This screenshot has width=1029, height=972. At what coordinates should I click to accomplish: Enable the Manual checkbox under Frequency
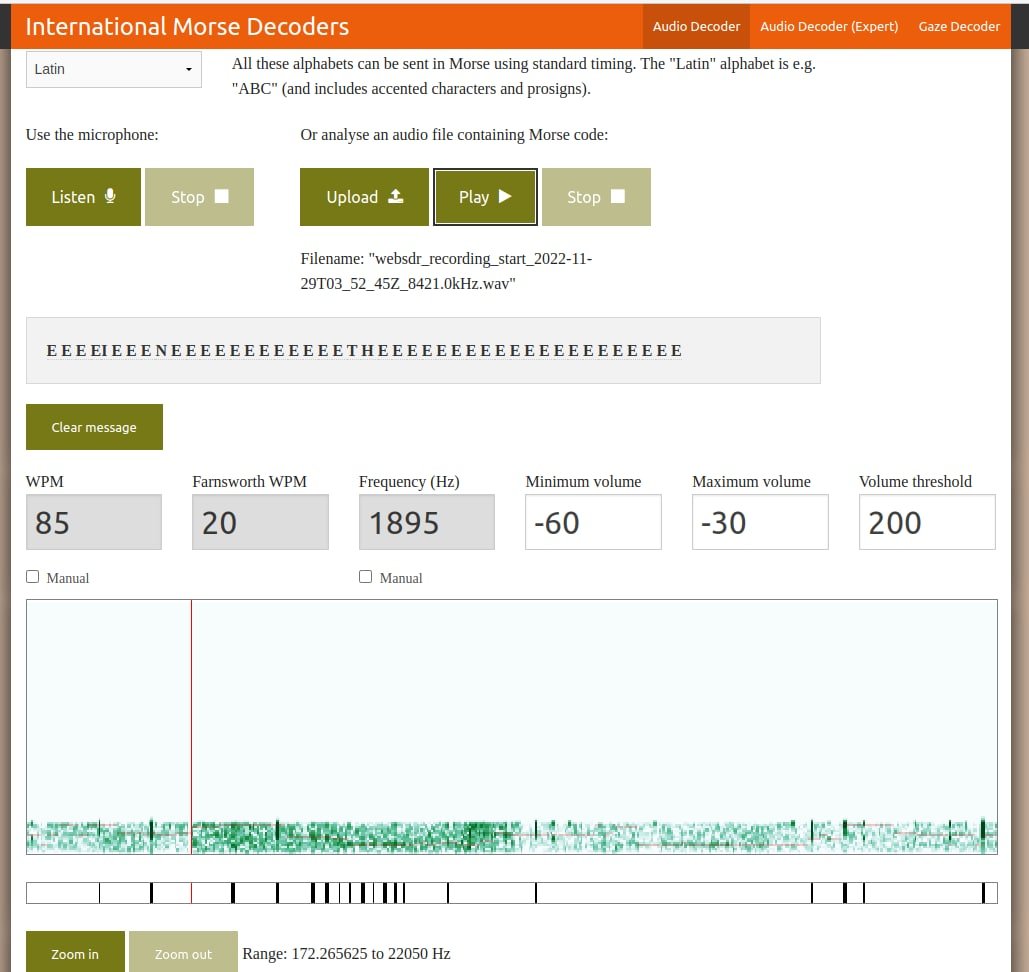366,576
